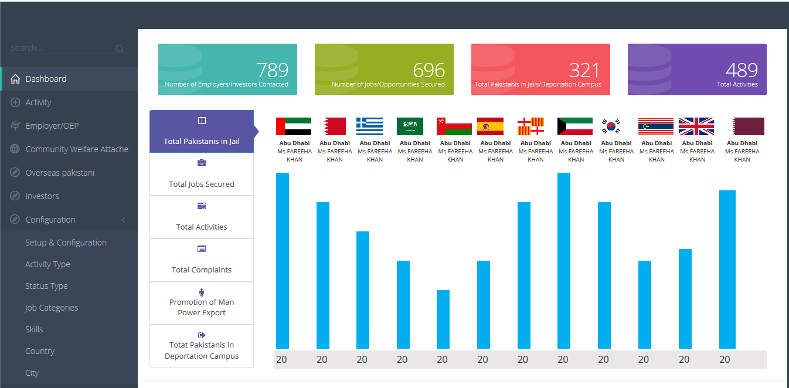
Task: Open Community Welfare Attache menu item
Action: (69, 149)
